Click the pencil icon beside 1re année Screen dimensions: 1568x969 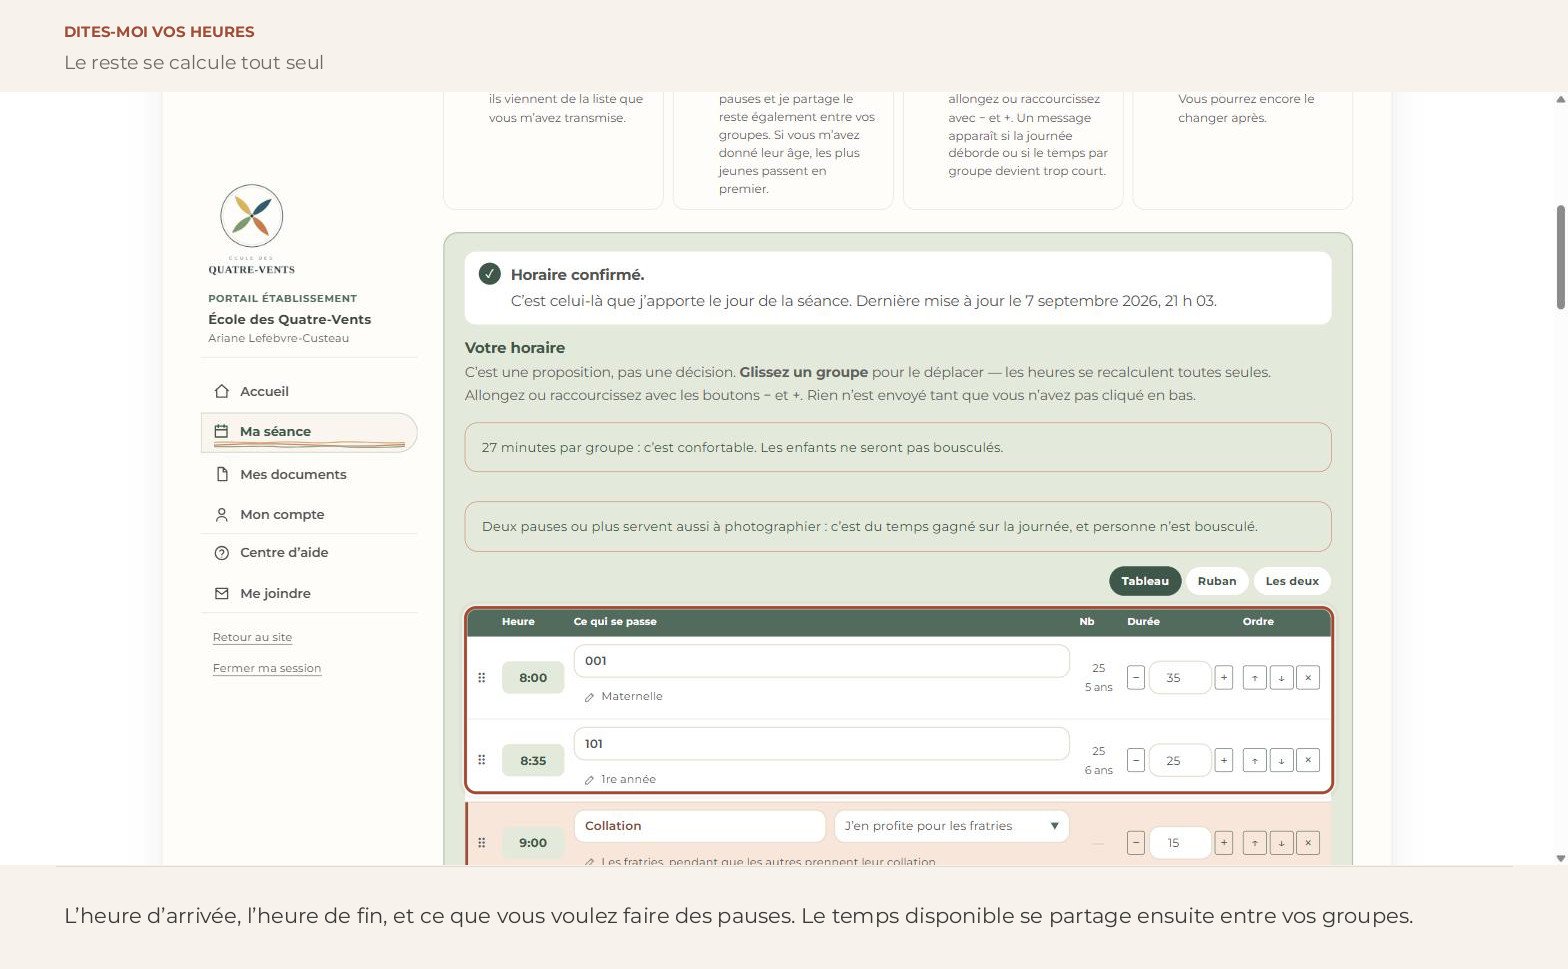tap(590, 780)
